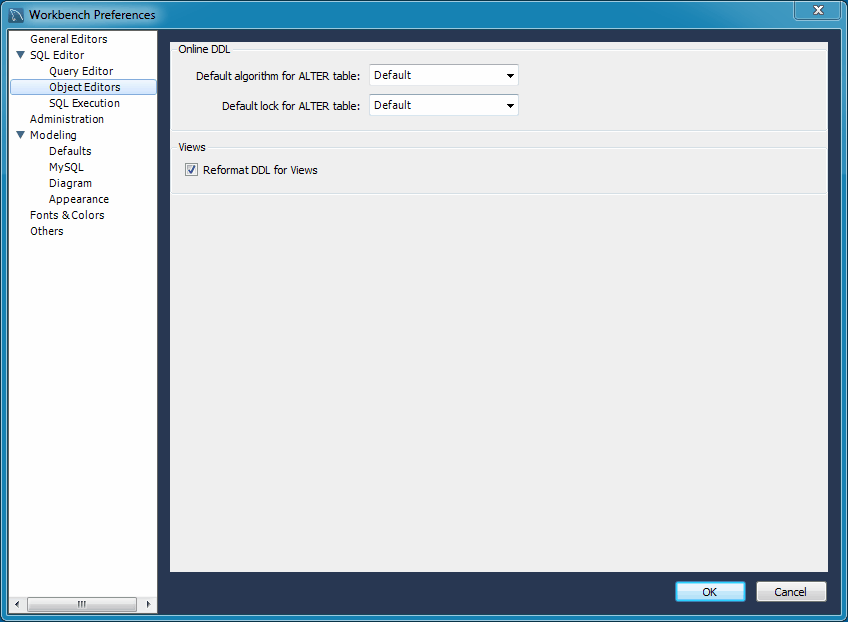Image resolution: width=848 pixels, height=622 pixels.
Task: Collapse the Modeling tree node
Action: point(21,135)
